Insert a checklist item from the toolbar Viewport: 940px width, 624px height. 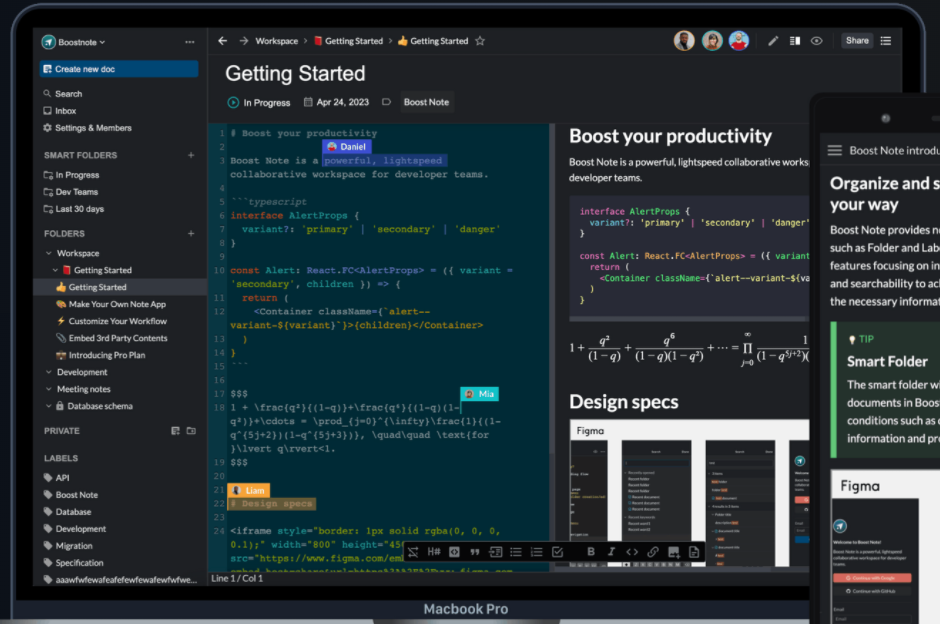pyautogui.click(x=558, y=552)
